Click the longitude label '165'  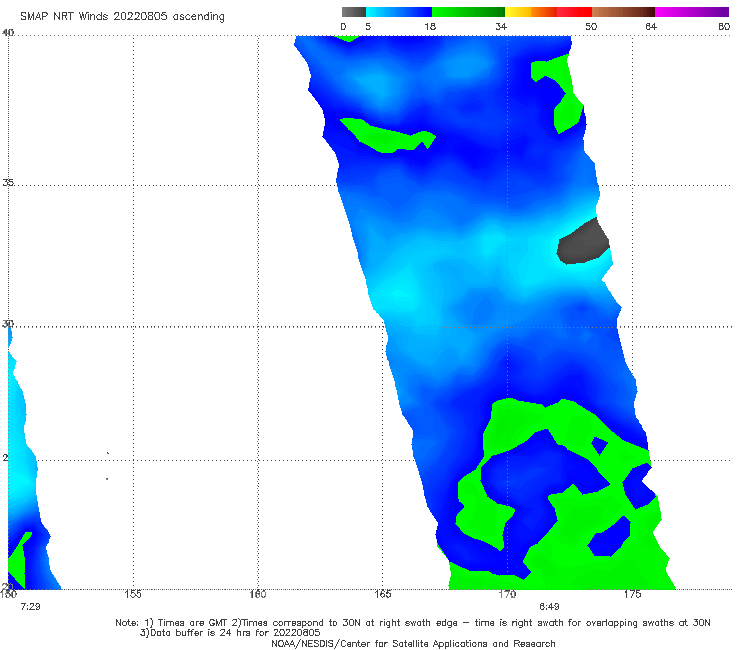click(383, 594)
